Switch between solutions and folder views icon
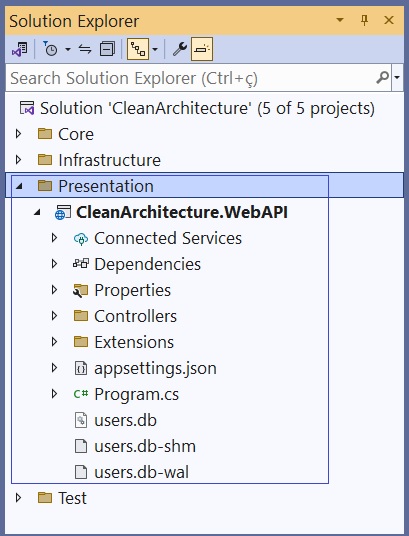Viewport: 409px width, 536px height. pos(20,49)
